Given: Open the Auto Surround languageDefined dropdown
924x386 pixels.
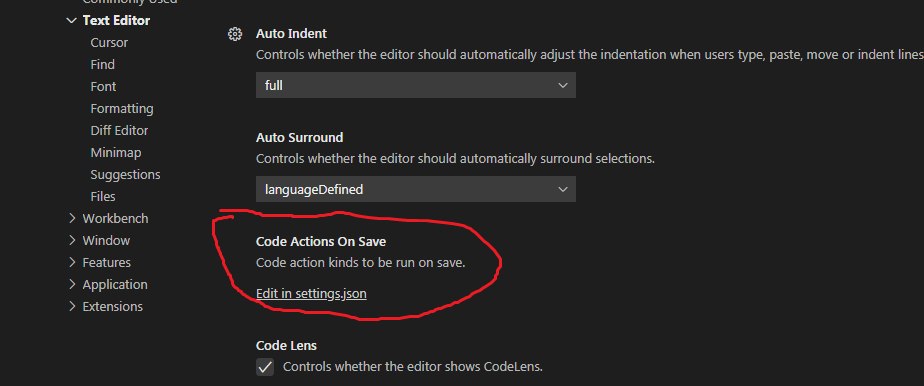Looking at the screenshot, I should pyautogui.click(x=415, y=189).
